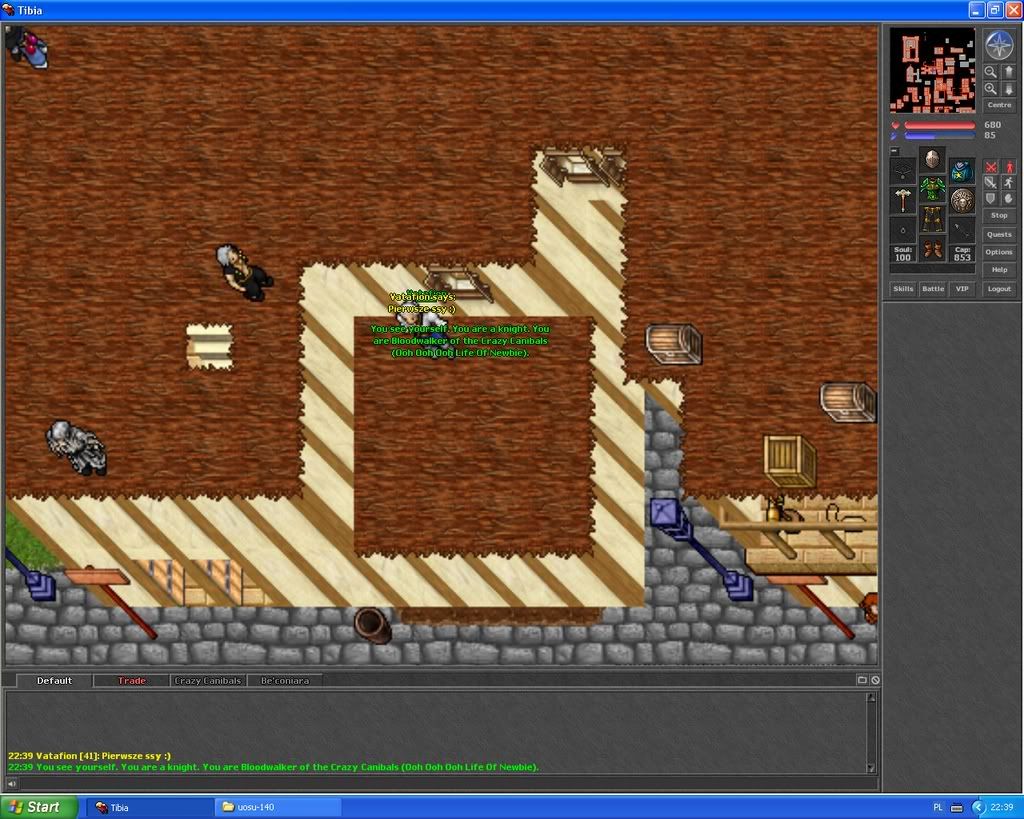Click the leather boots slot

(x=932, y=248)
